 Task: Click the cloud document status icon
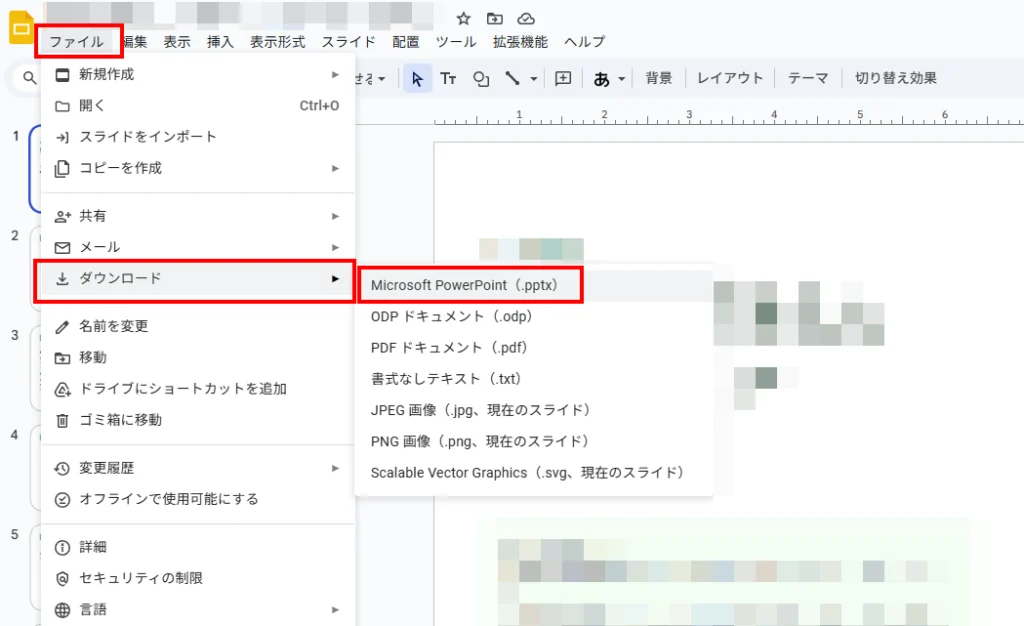click(x=526, y=18)
